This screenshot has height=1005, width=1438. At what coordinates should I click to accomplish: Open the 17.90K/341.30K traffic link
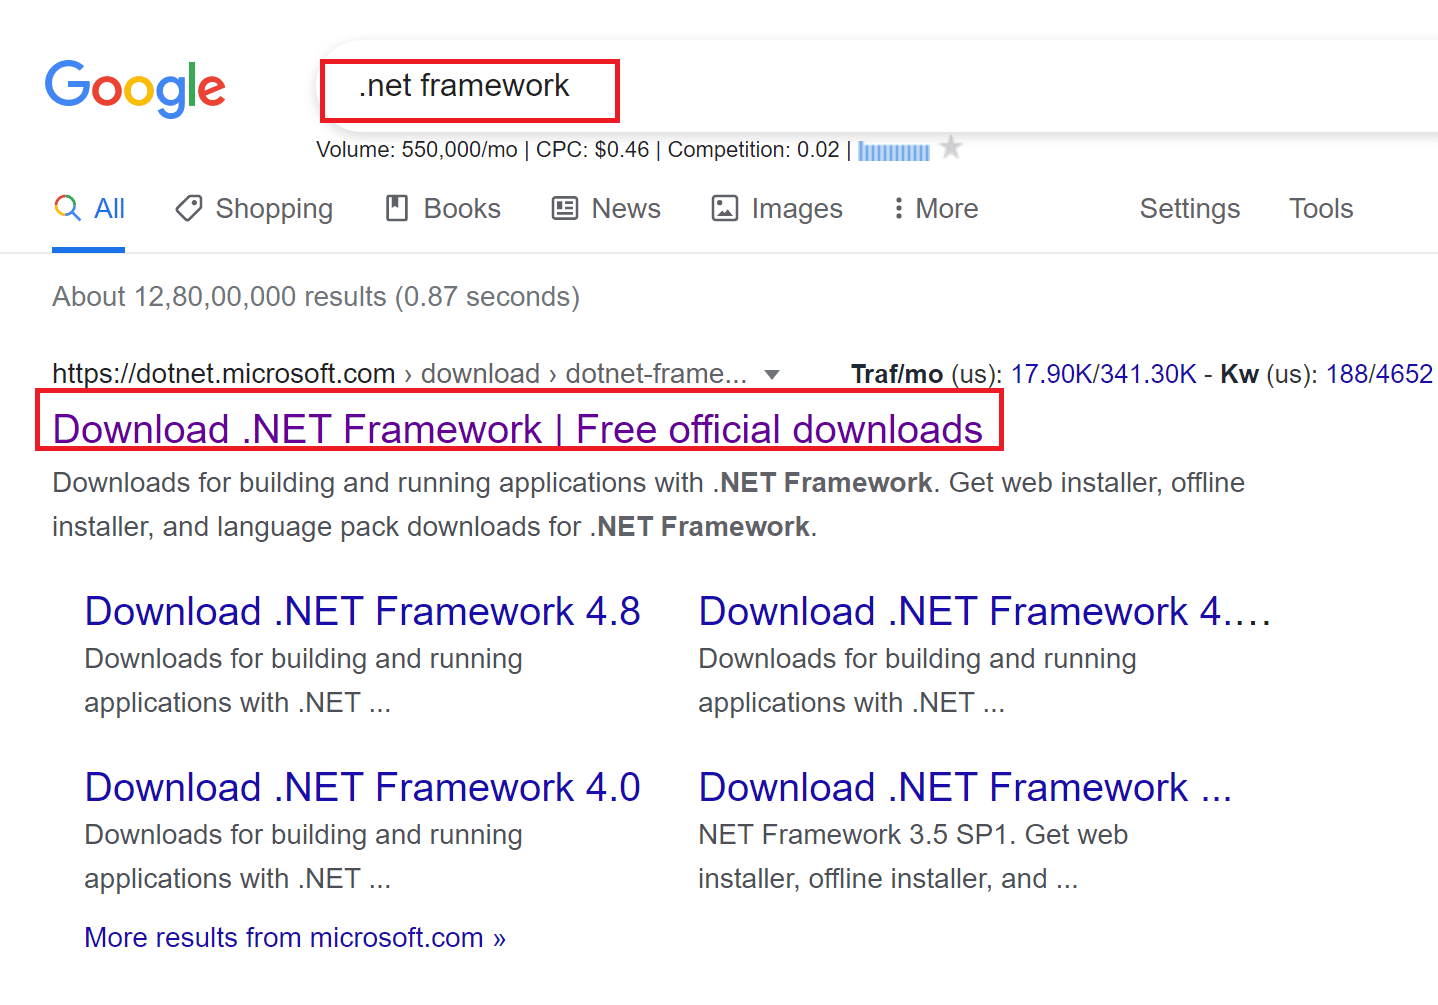click(x=1103, y=373)
